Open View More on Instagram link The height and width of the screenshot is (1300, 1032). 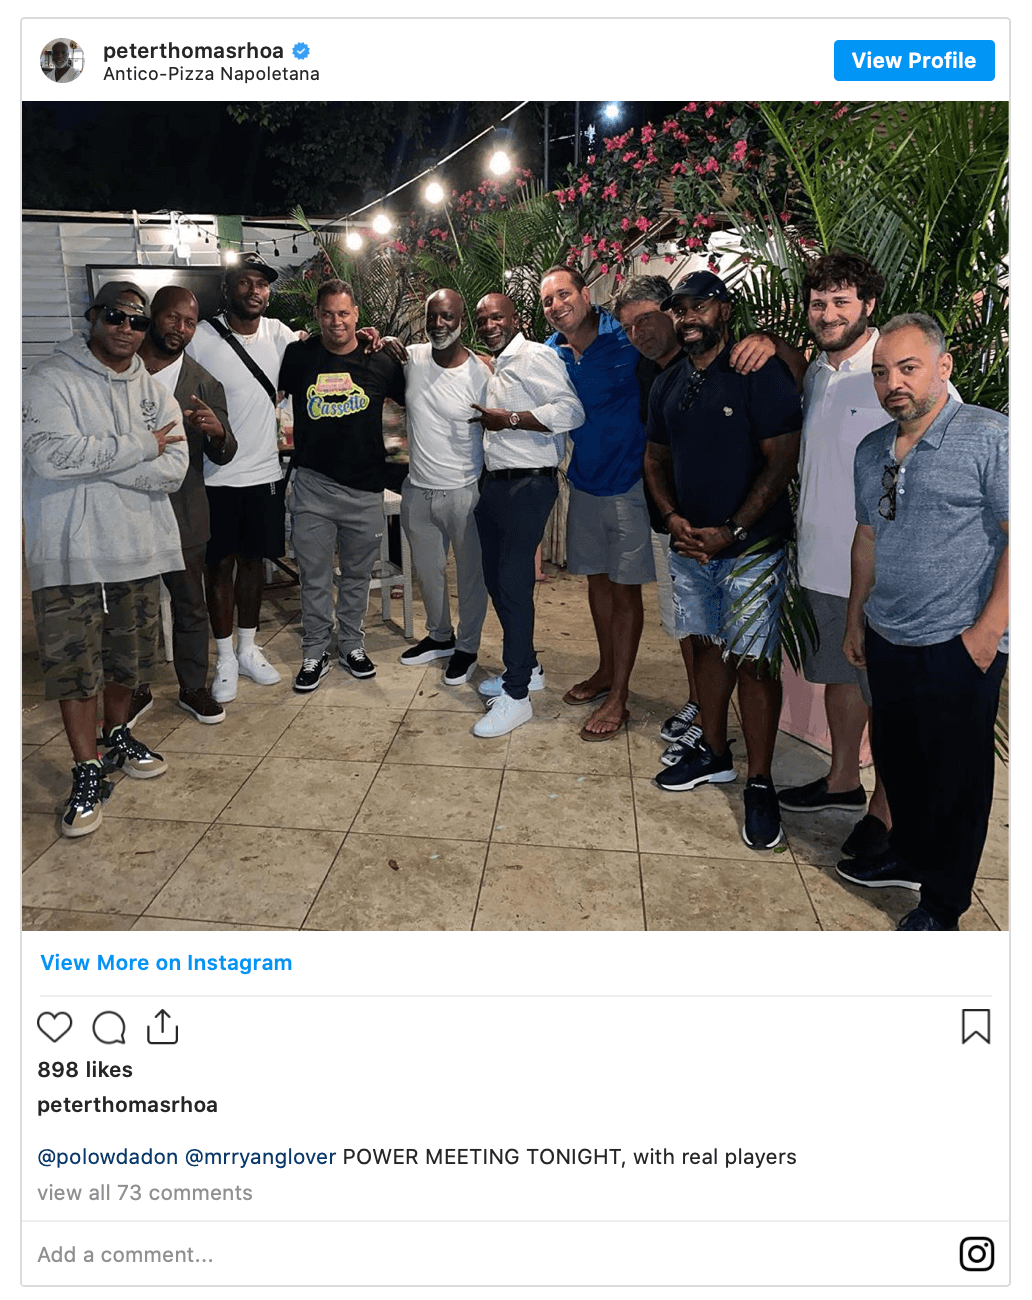pos(166,962)
